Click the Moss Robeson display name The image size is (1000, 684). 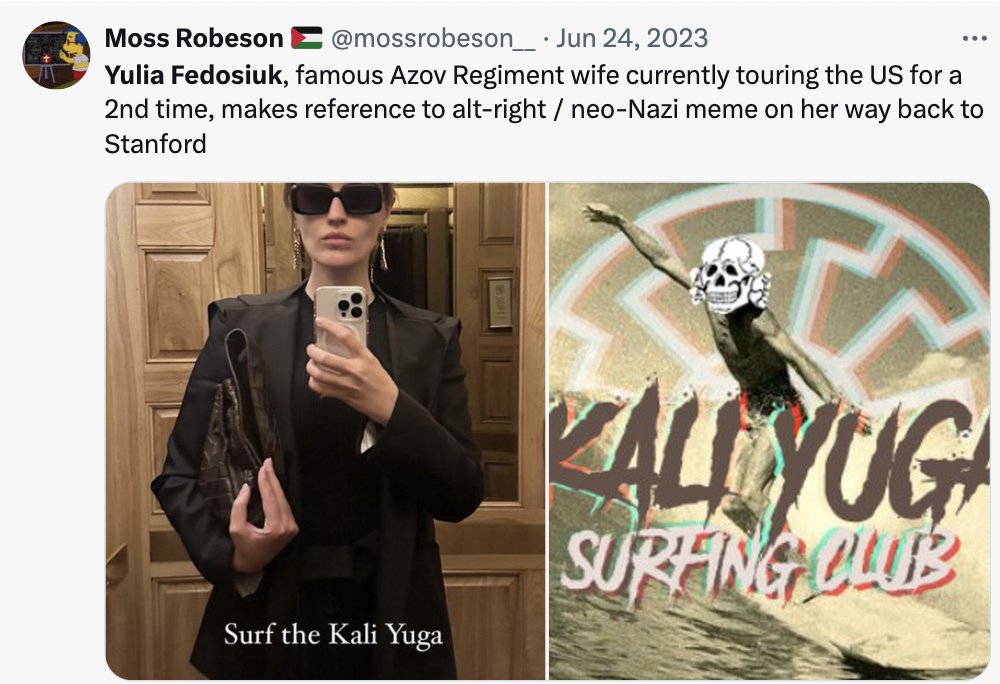tap(194, 38)
